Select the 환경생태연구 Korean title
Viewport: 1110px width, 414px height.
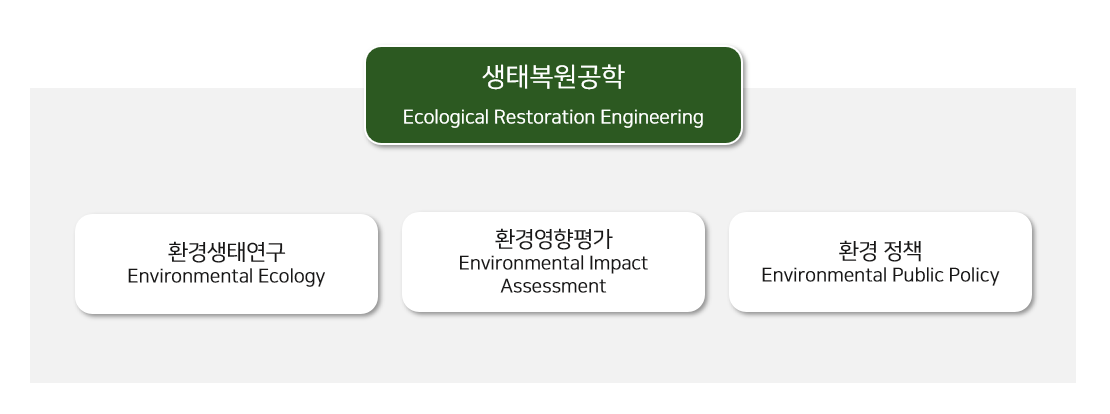227,252
